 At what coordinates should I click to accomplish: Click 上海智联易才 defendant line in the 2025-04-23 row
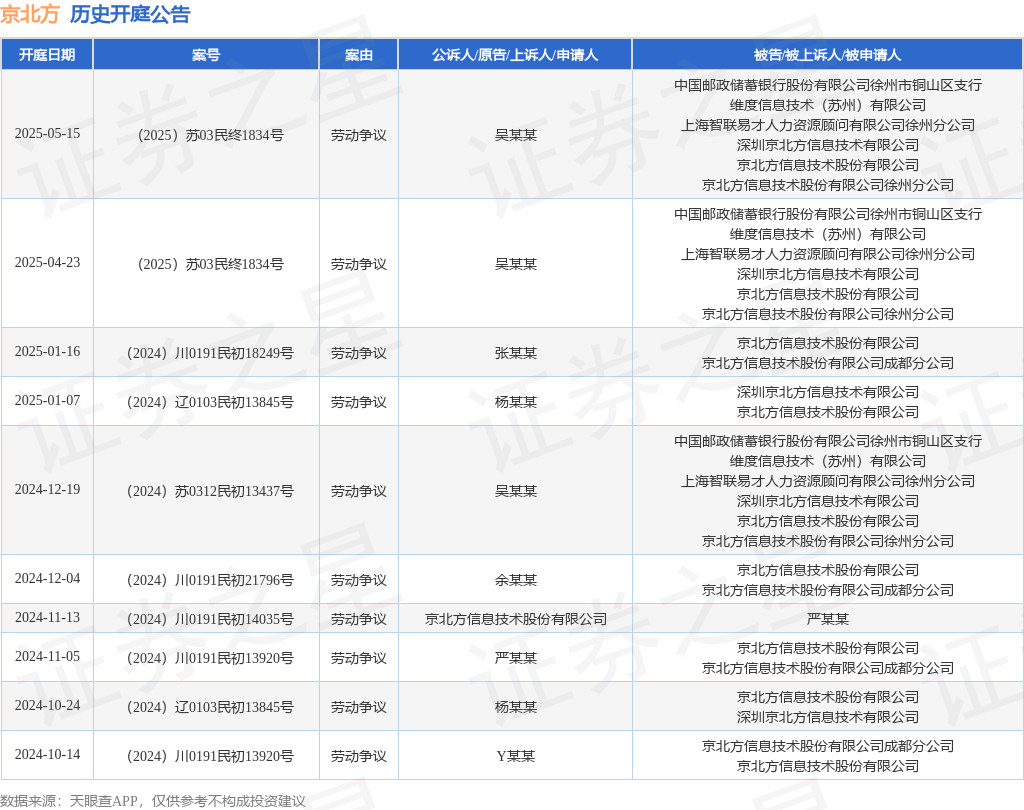827,254
